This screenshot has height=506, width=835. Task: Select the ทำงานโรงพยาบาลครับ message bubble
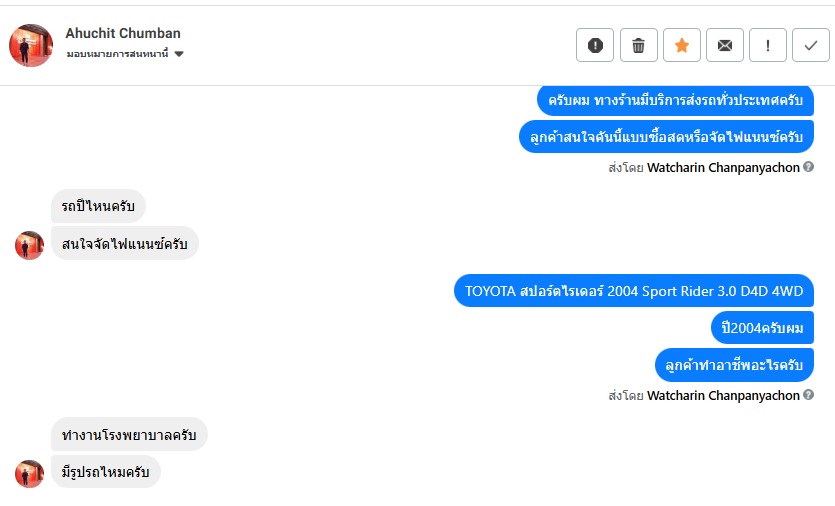[x=129, y=435]
